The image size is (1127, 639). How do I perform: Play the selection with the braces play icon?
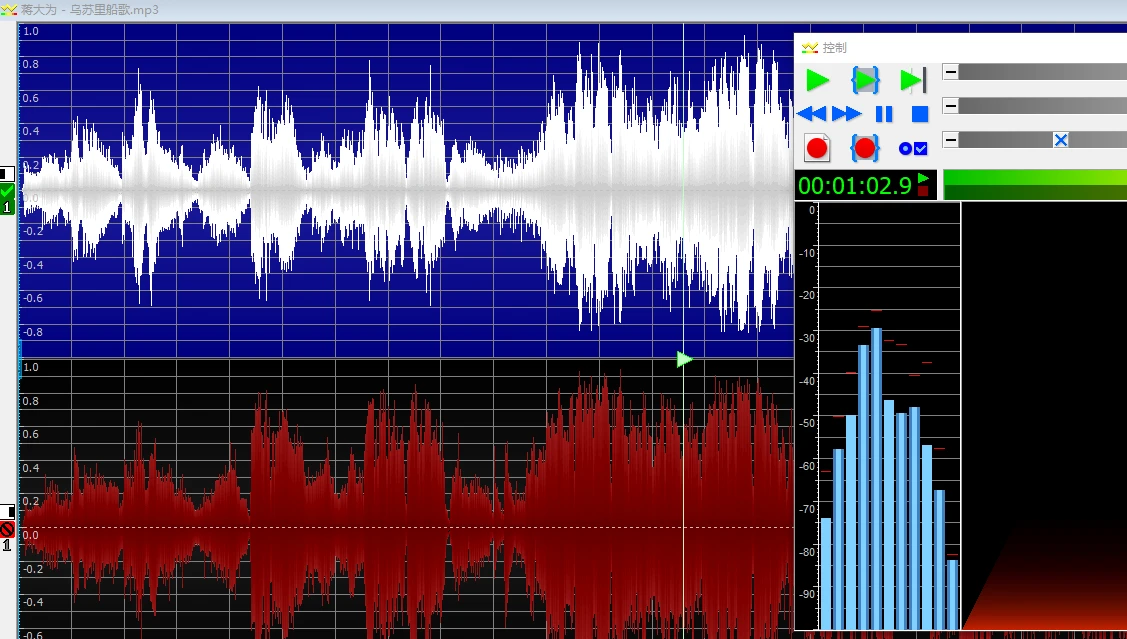pos(865,80)
